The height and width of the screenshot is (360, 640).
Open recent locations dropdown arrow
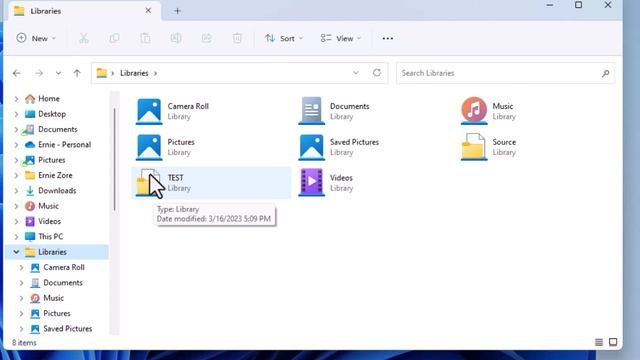58,73
